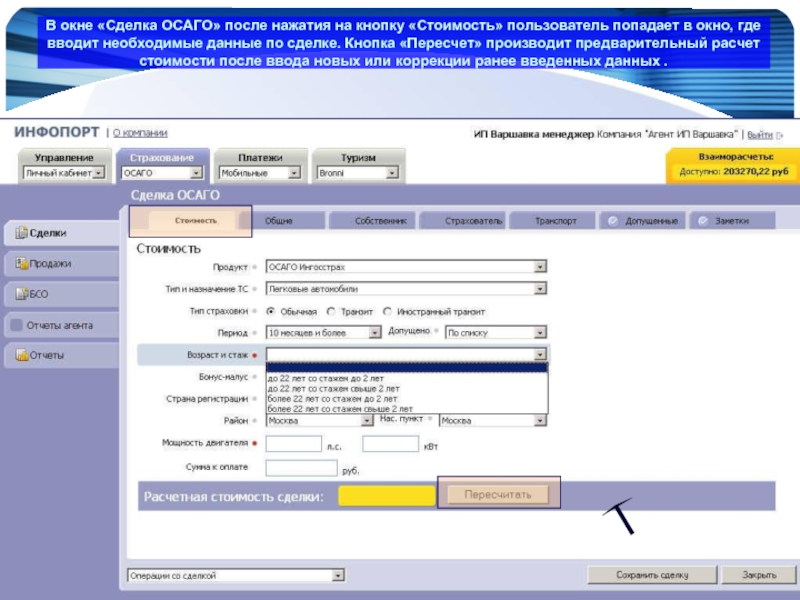Select the Транзит radio button
Screen dimensions: 800x600
[x=331, y=311]
